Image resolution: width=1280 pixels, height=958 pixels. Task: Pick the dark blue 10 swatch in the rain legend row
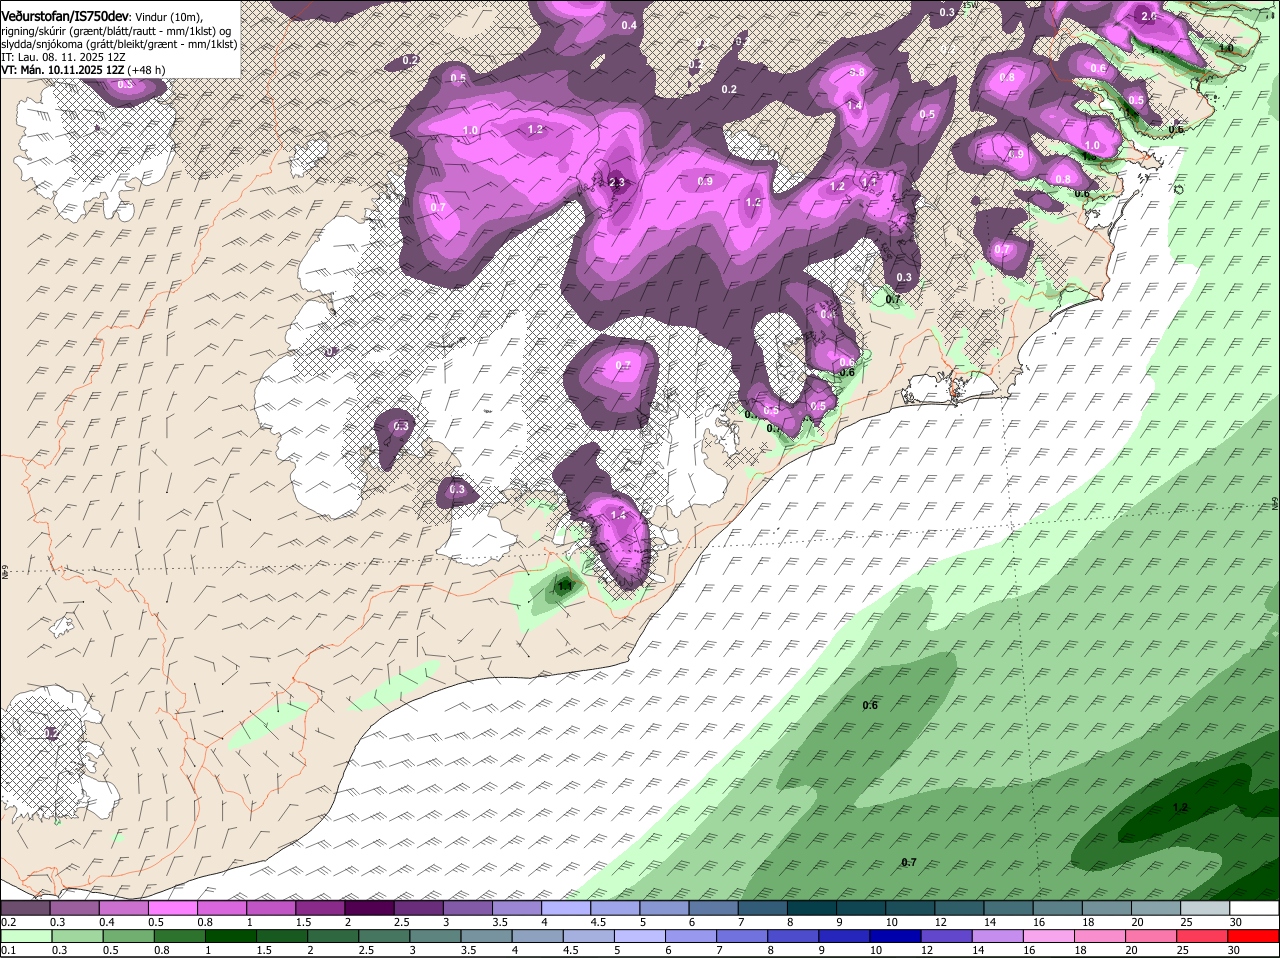point(894,936)
